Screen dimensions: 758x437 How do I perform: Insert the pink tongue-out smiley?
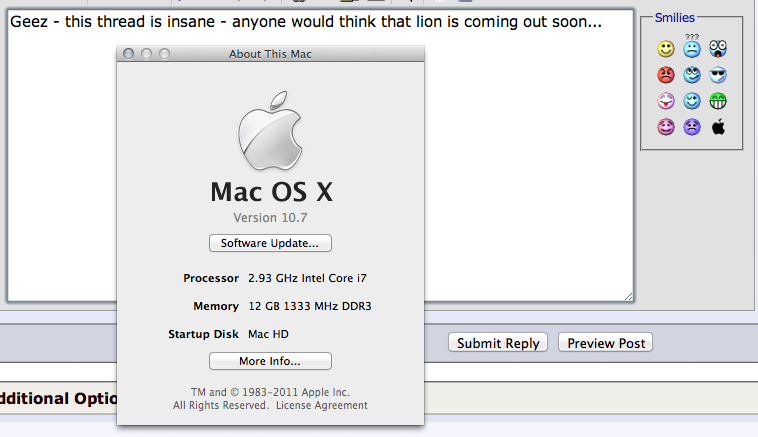point(666,101)
